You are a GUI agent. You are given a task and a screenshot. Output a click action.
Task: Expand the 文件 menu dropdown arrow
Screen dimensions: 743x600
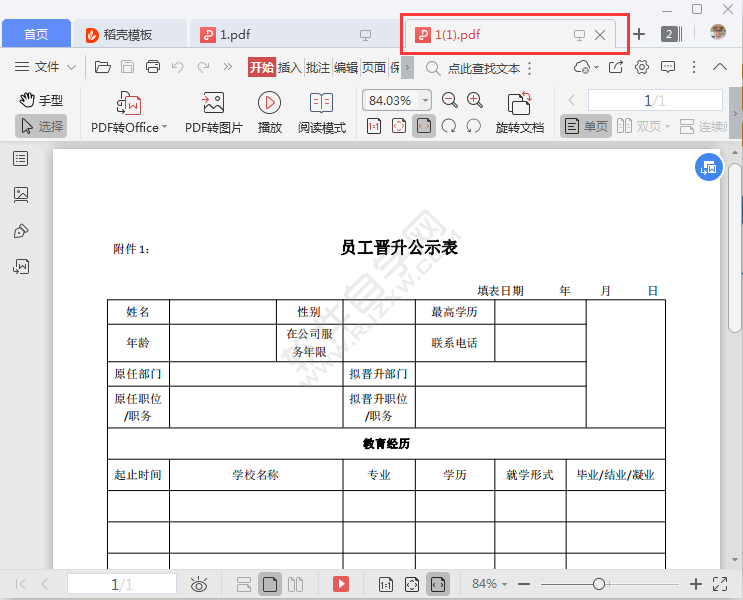(x=71, y=67)
